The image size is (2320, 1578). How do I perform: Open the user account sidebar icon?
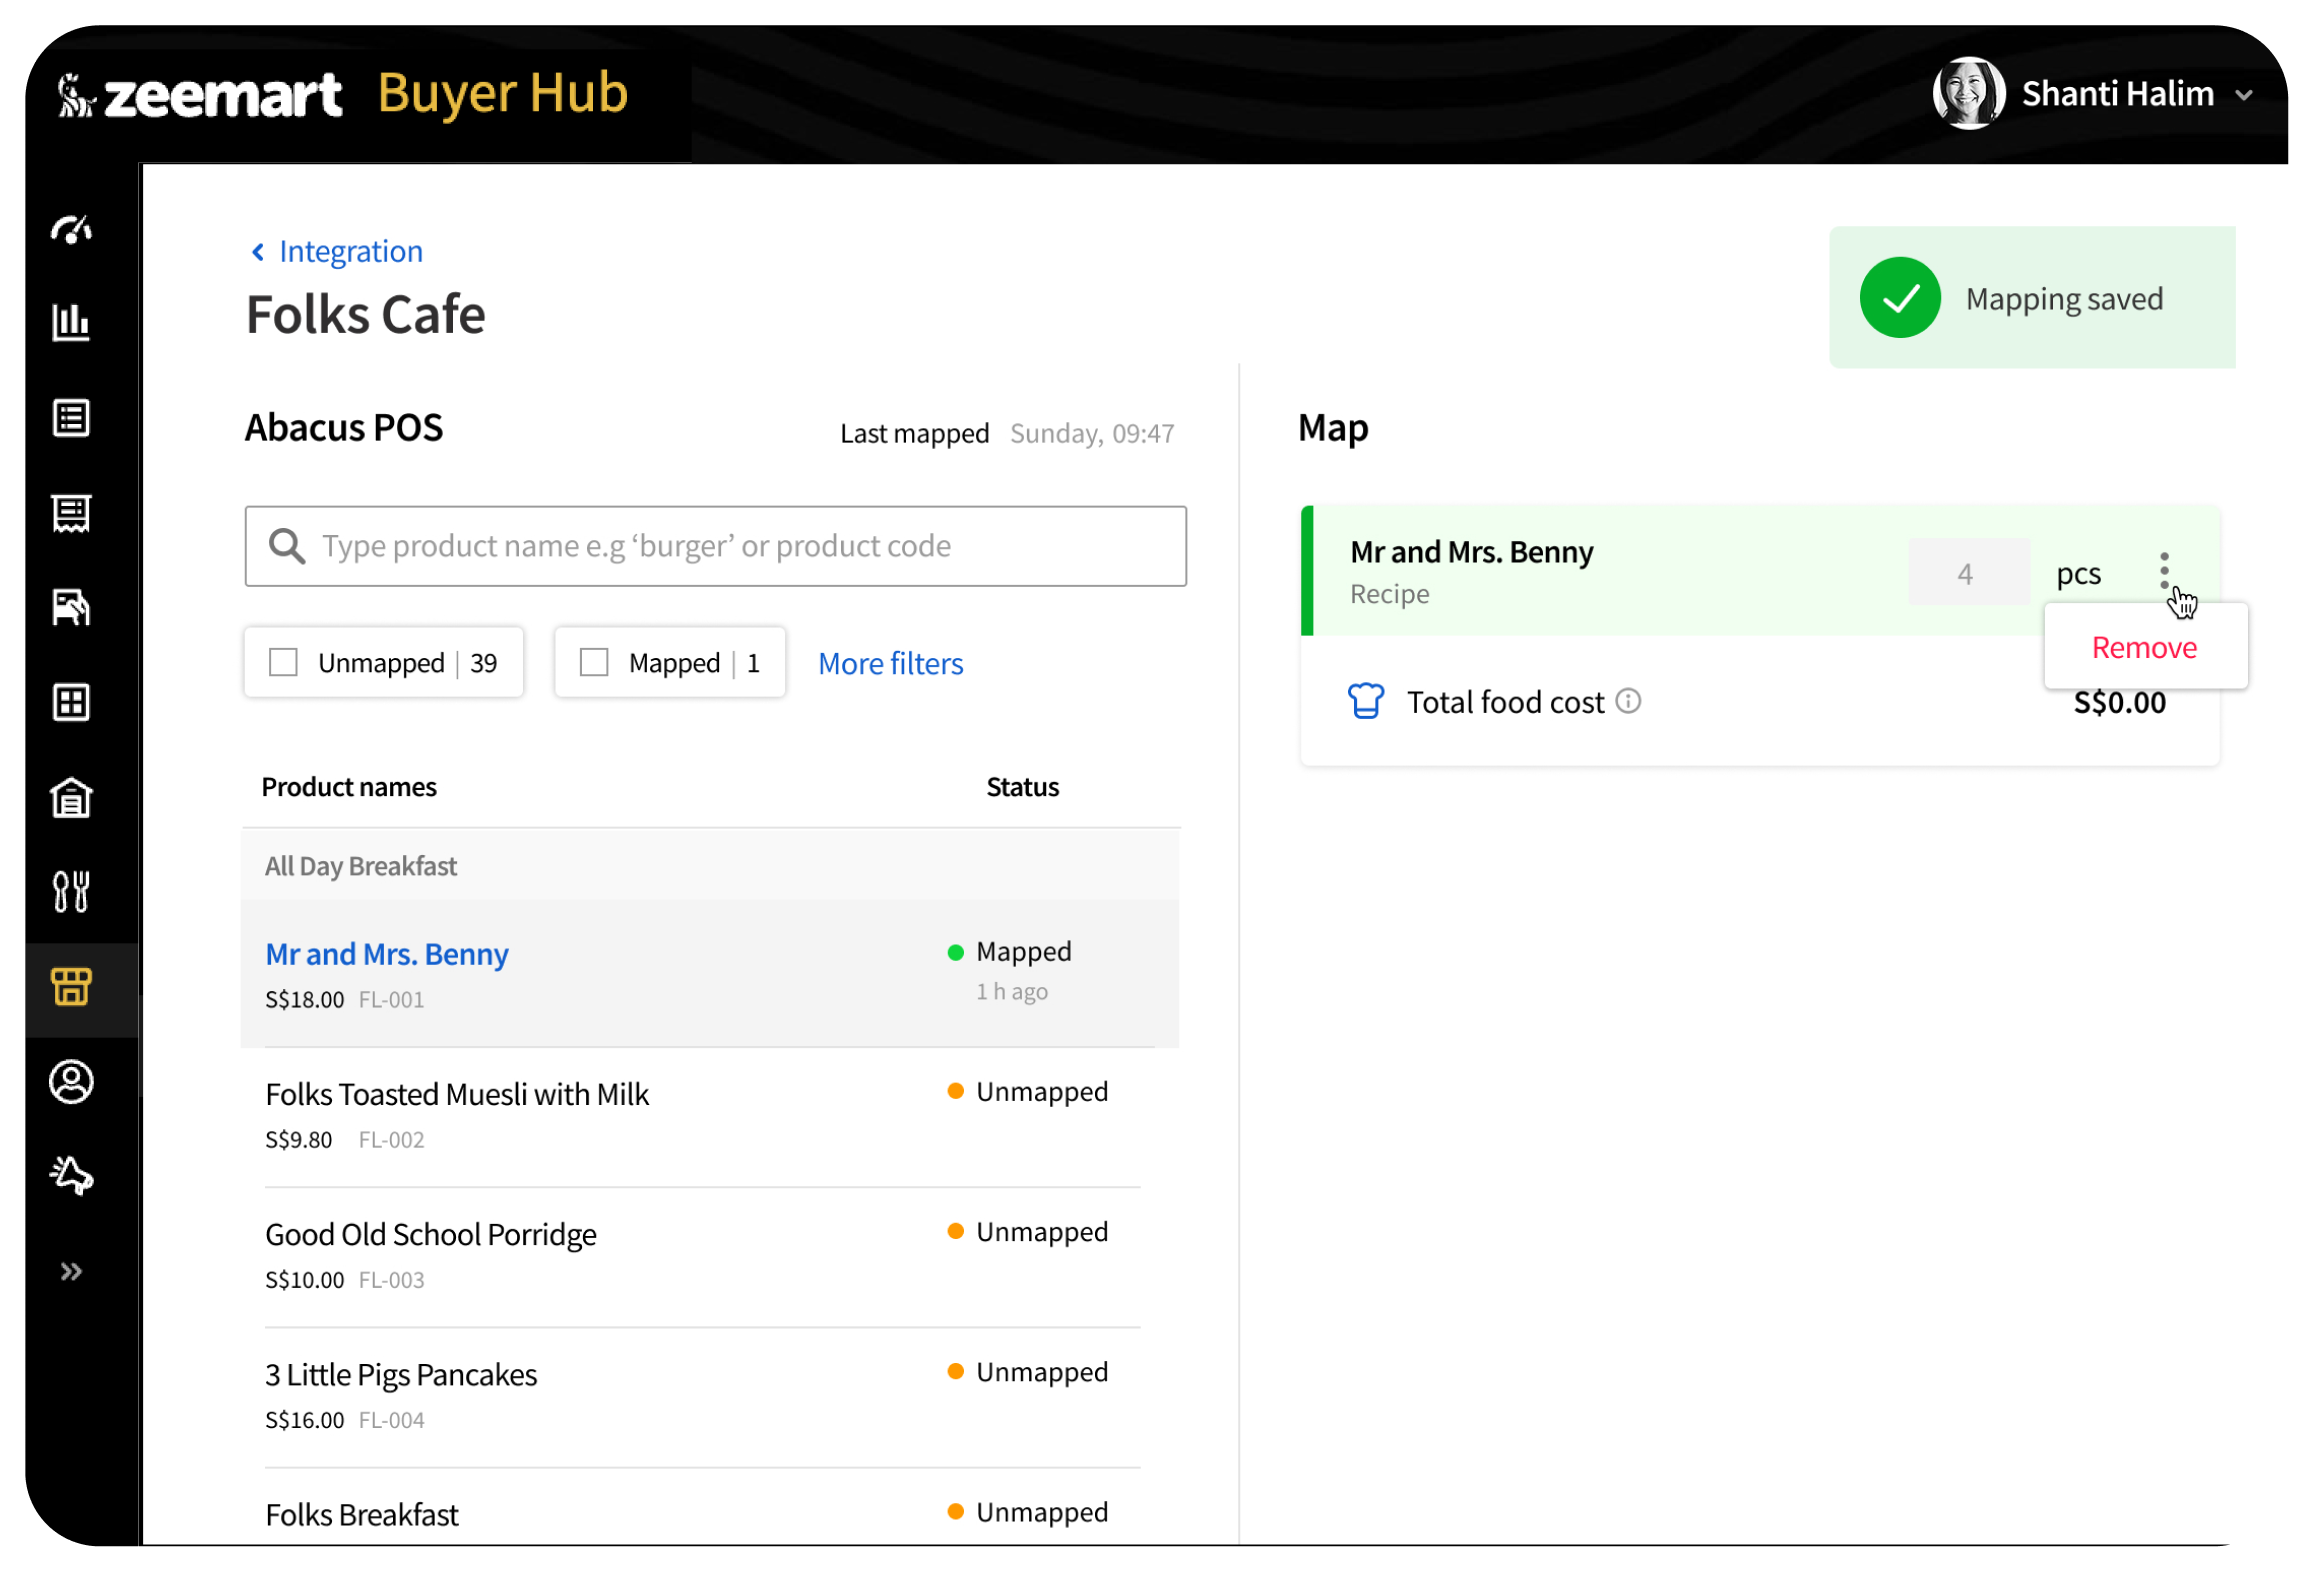click(x=71, y=1083)
